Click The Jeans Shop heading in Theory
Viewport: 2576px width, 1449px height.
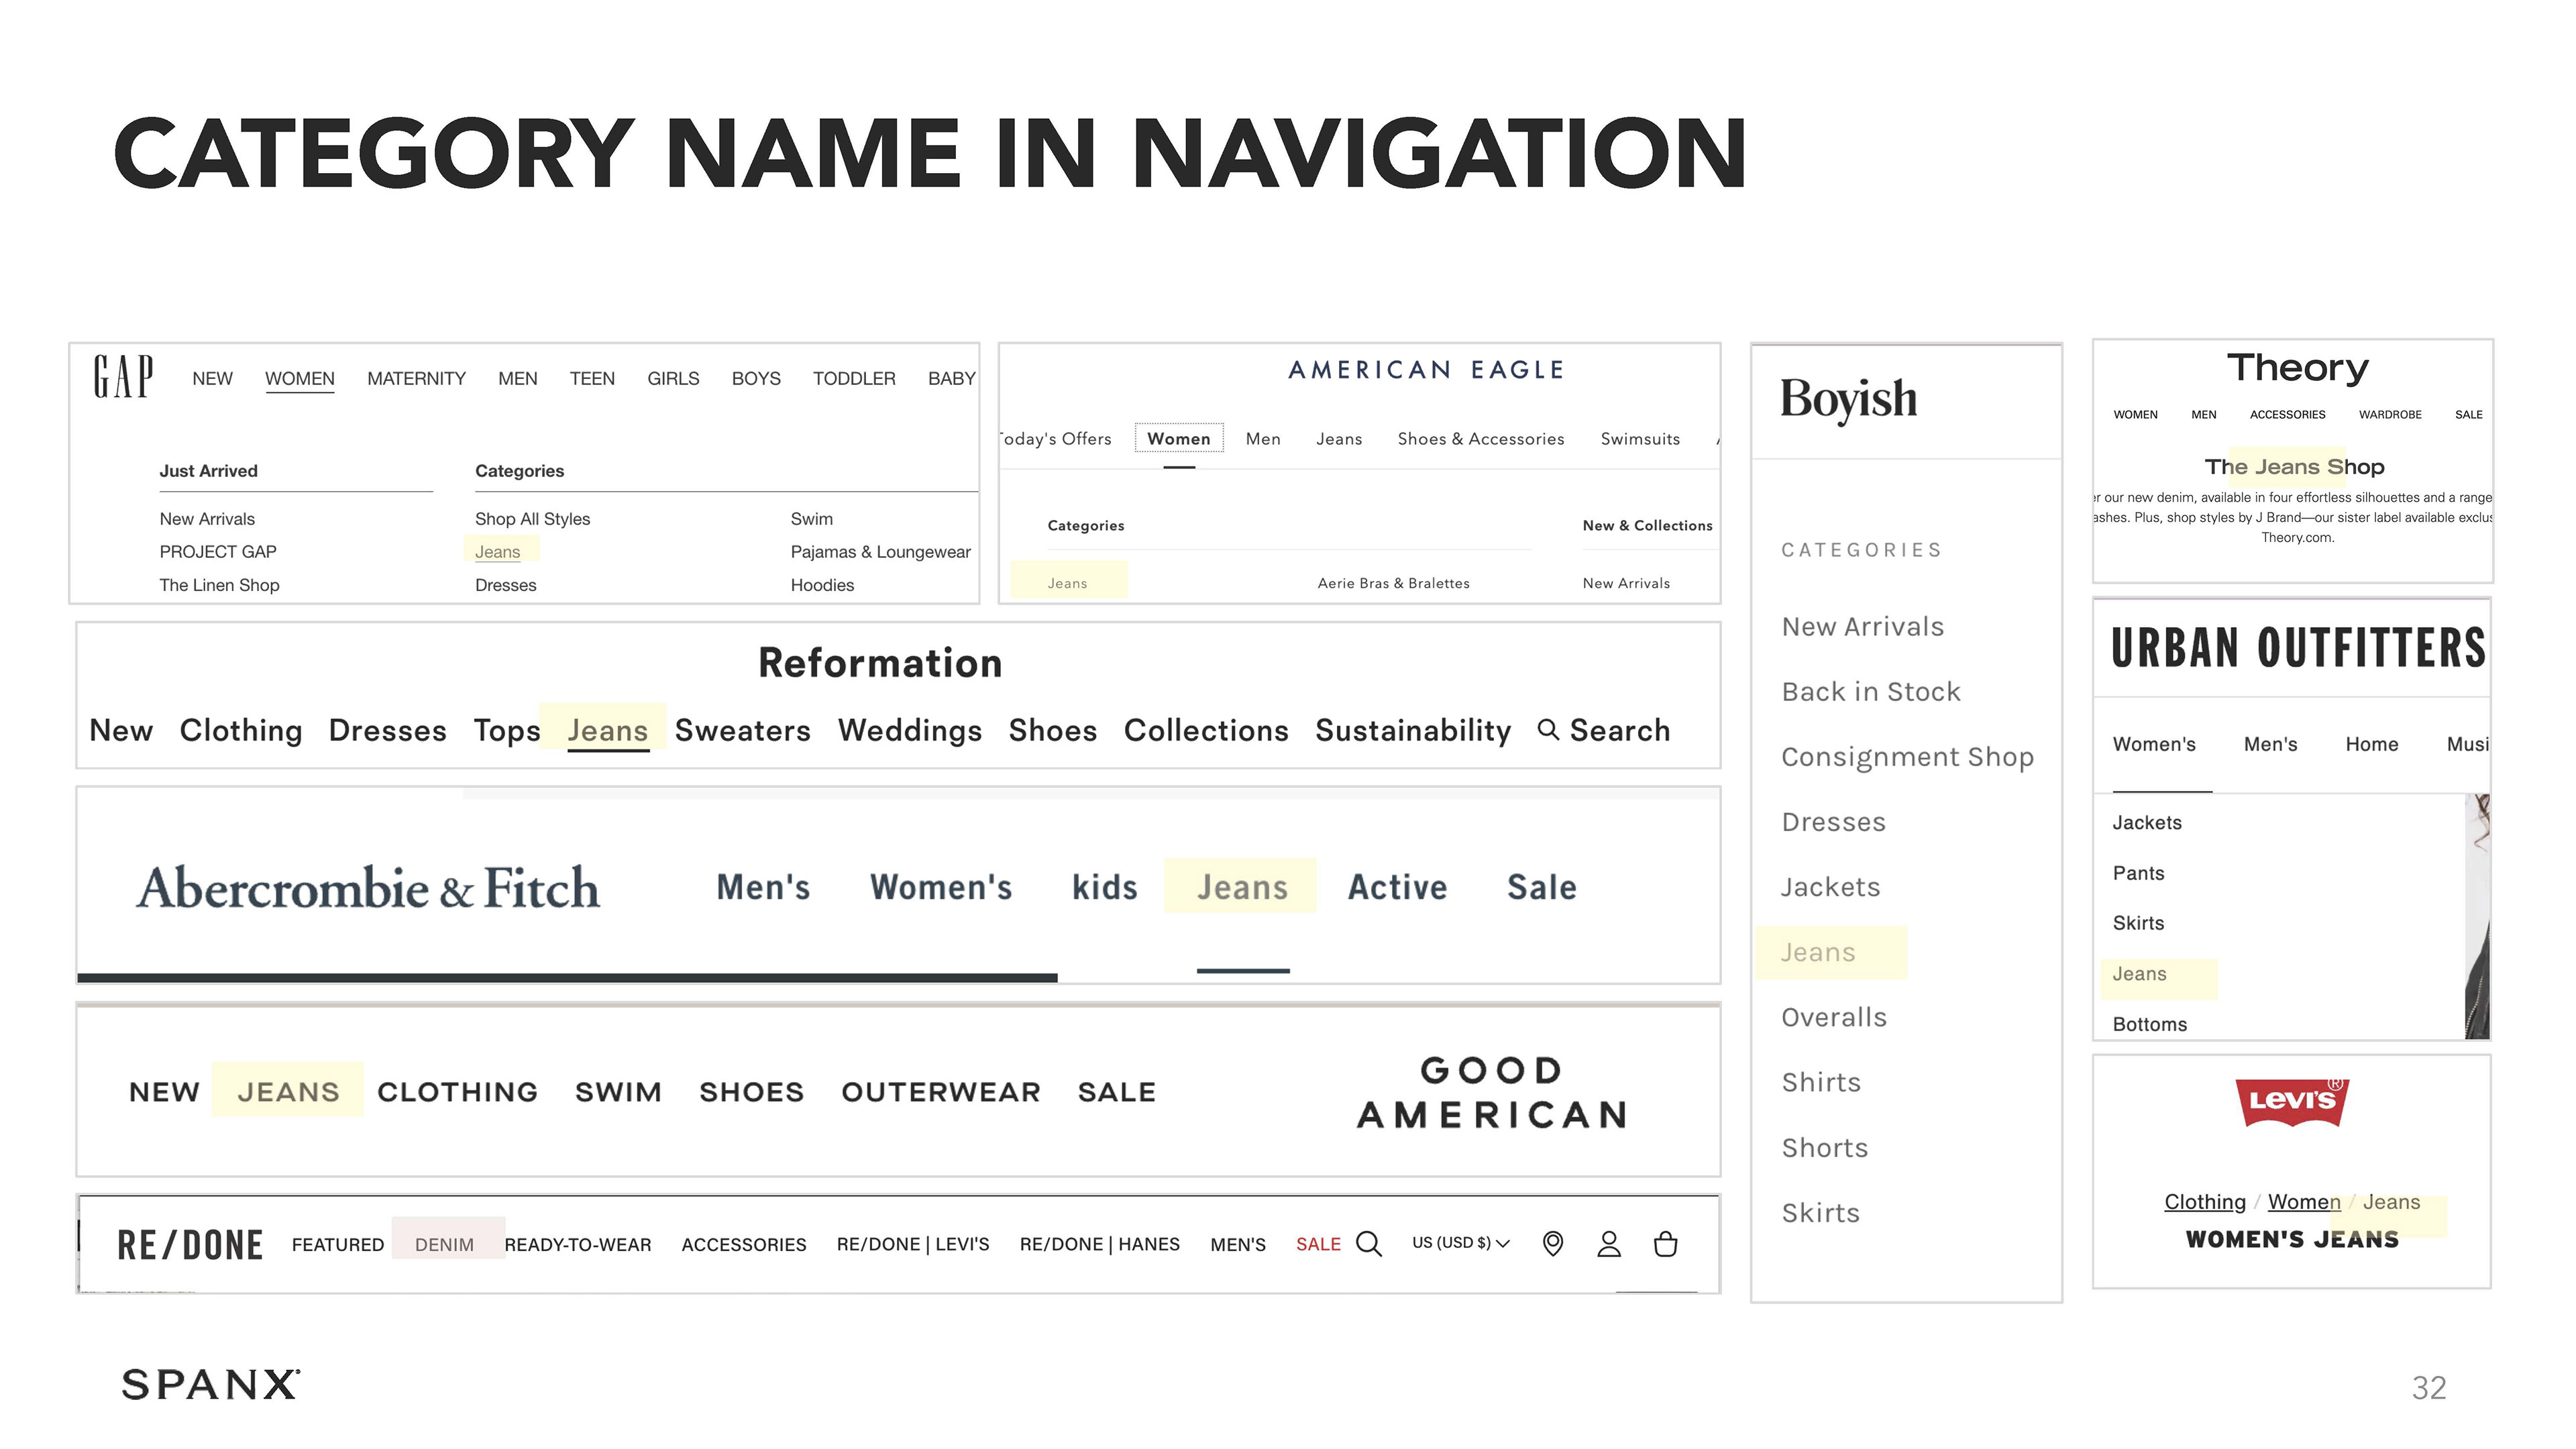(x=2294, y=467)
